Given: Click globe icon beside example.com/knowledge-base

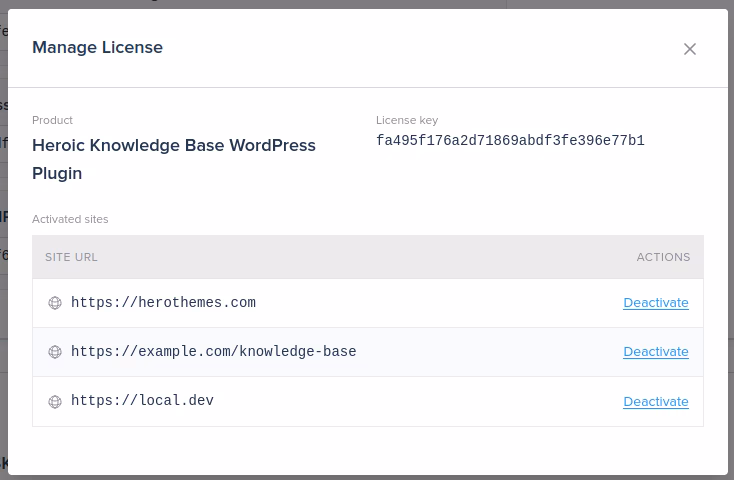Looking at the screenshot, I should 55,352.
